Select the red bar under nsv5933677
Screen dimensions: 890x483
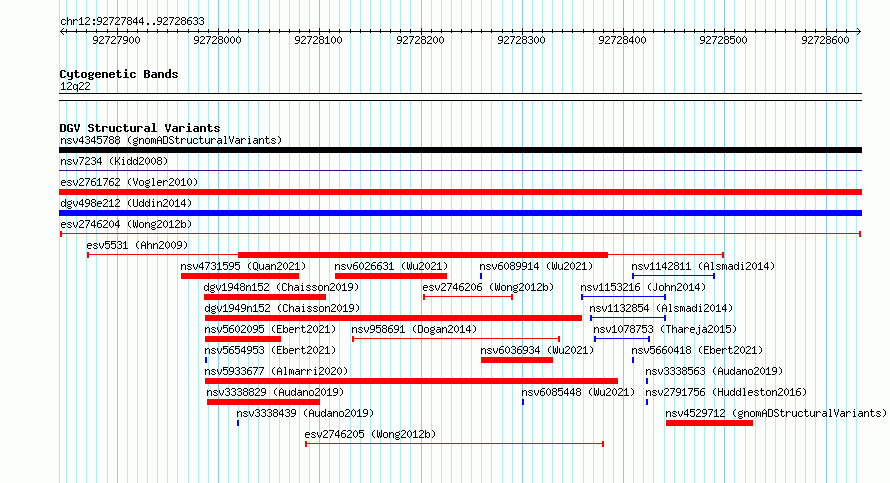[x=412, y=381]
